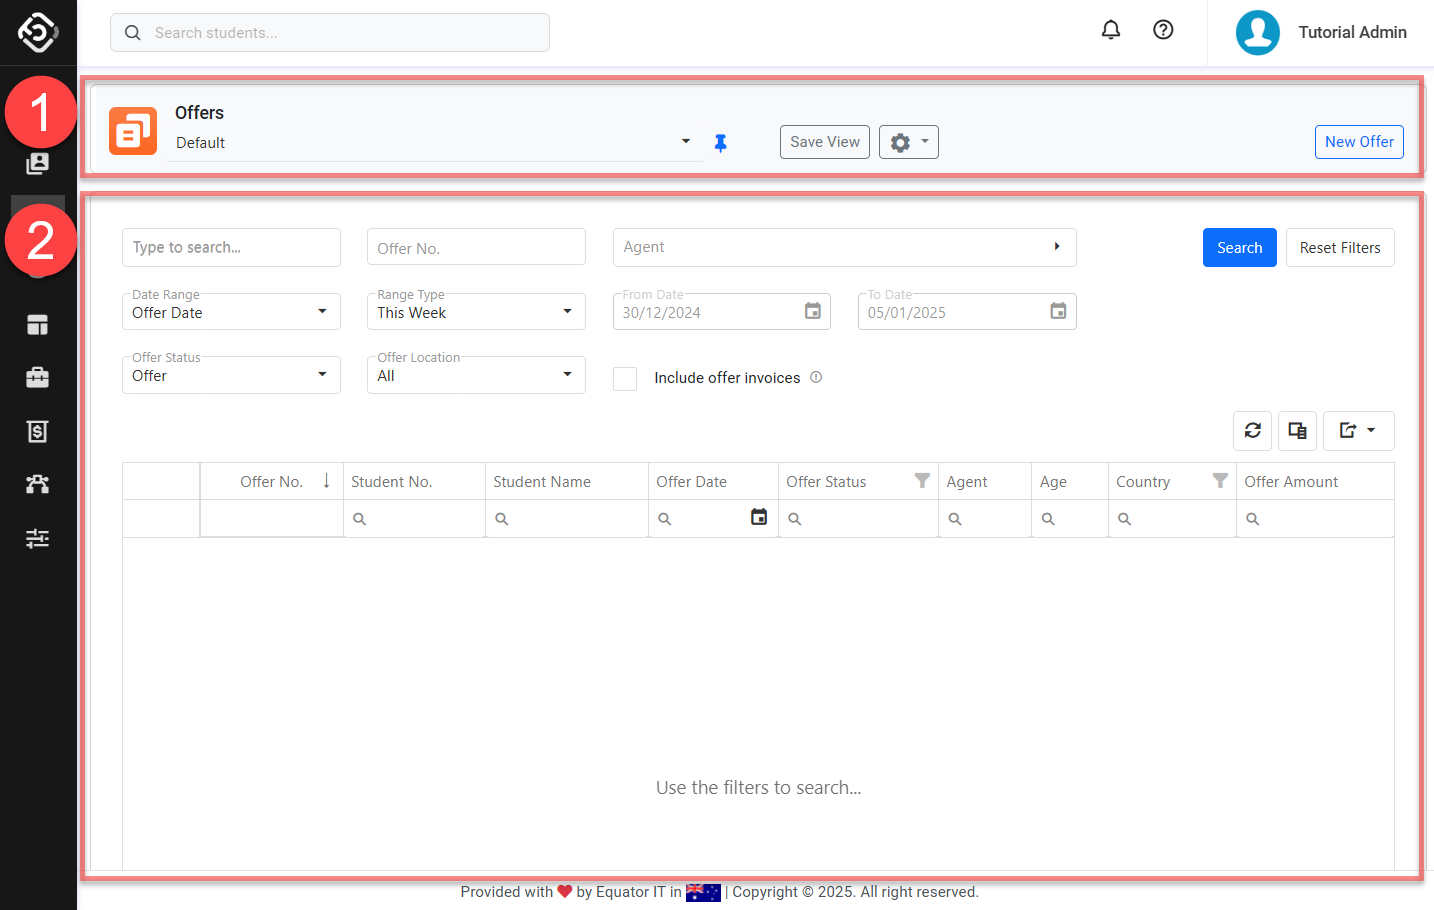The width and height of the screenshot is (1434, 910).
Task: Enable Include offer invoices checkbox
Action: [625, 378]
